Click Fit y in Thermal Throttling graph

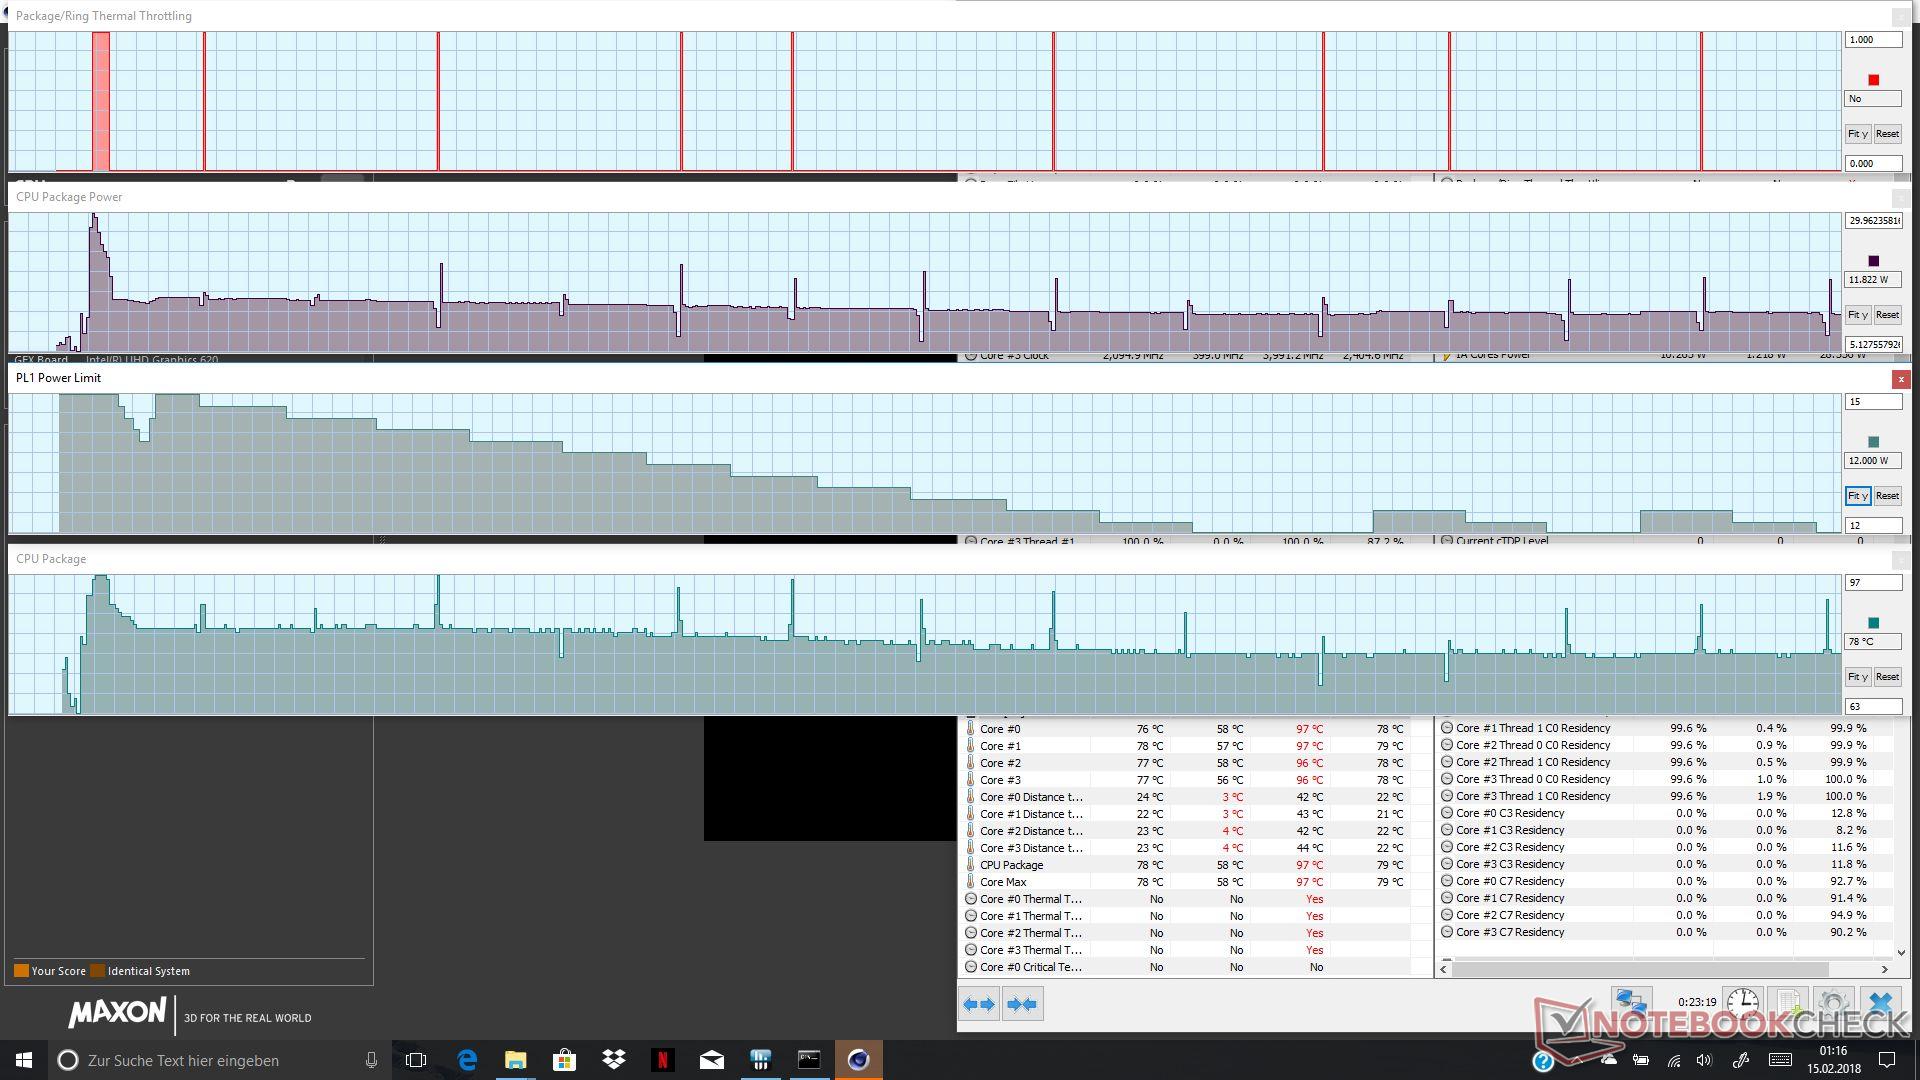click(1857, 134)
